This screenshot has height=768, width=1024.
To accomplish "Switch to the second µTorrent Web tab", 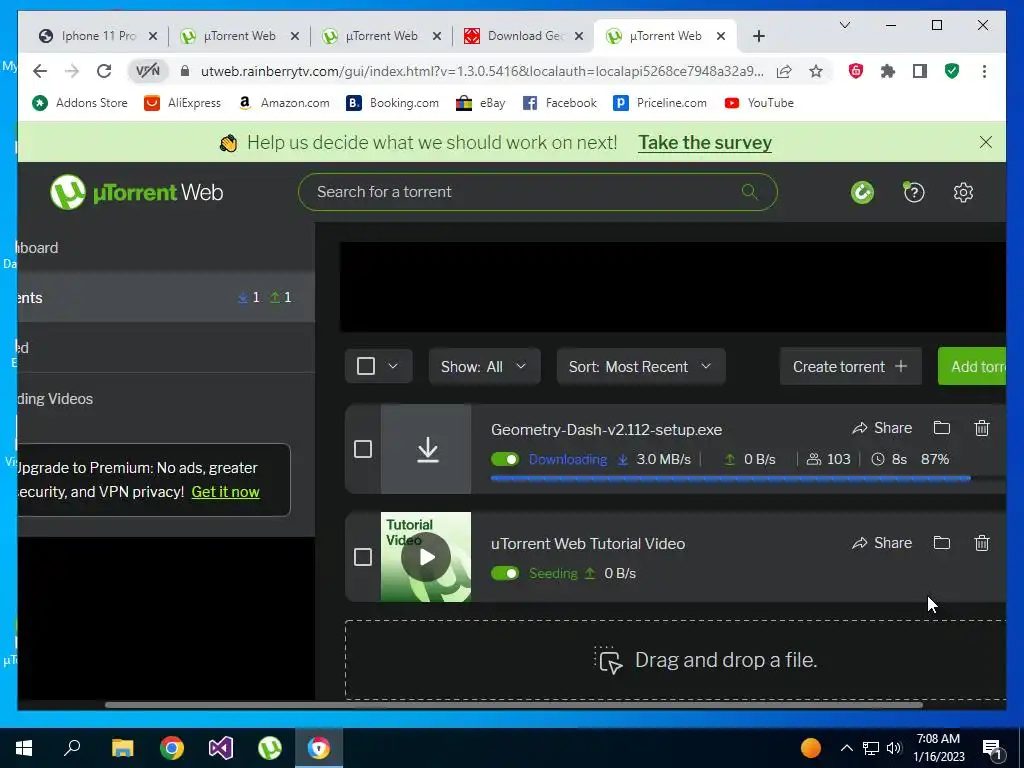I will (x=381, y=36).
